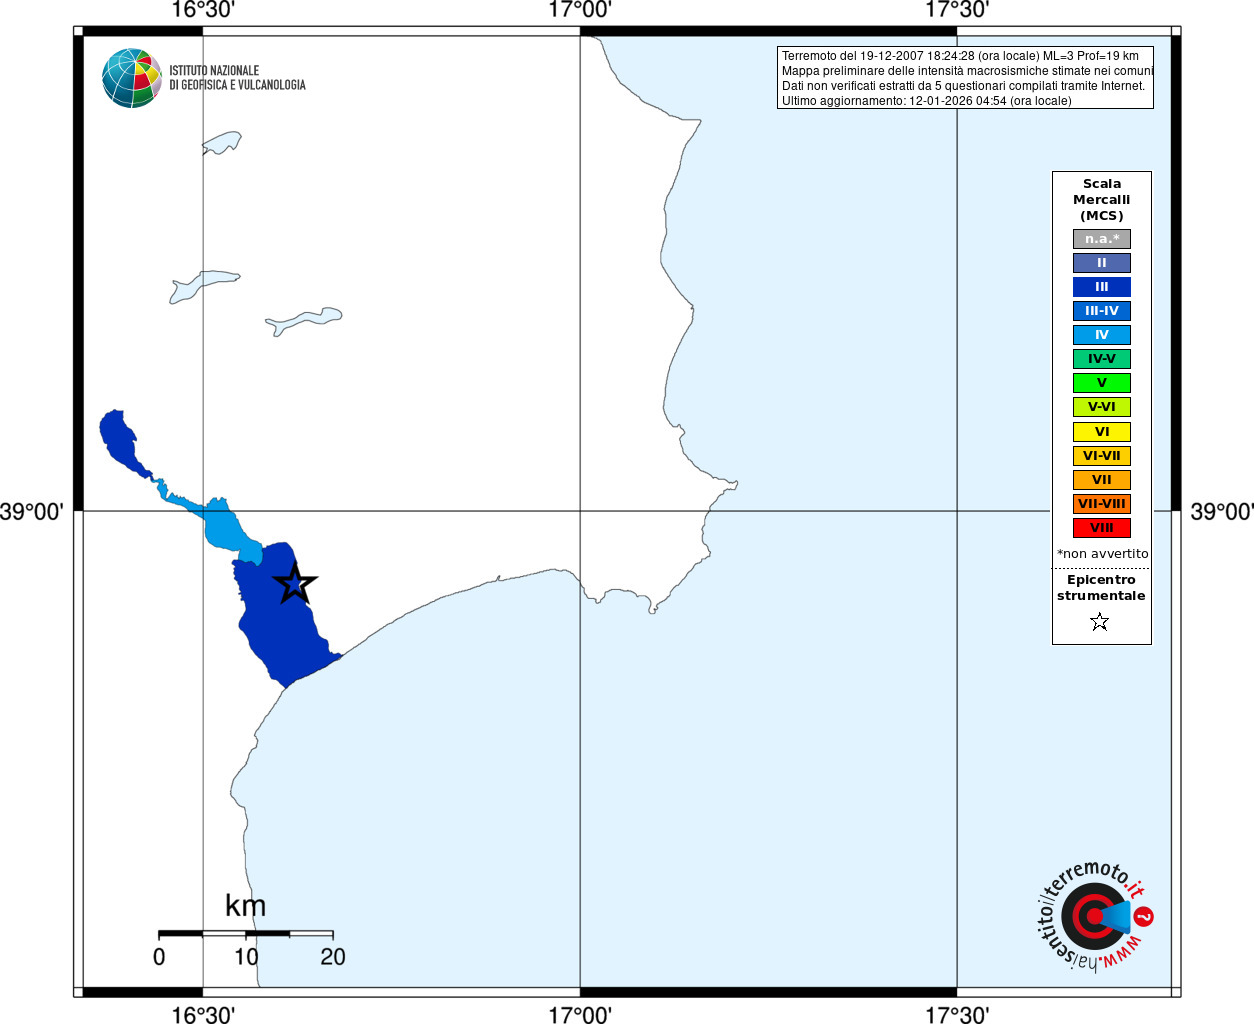Viewport: 1254px width, 1024px height.
Task: Click the intensity III legend swatch
Action: (x=1102, y=287)
